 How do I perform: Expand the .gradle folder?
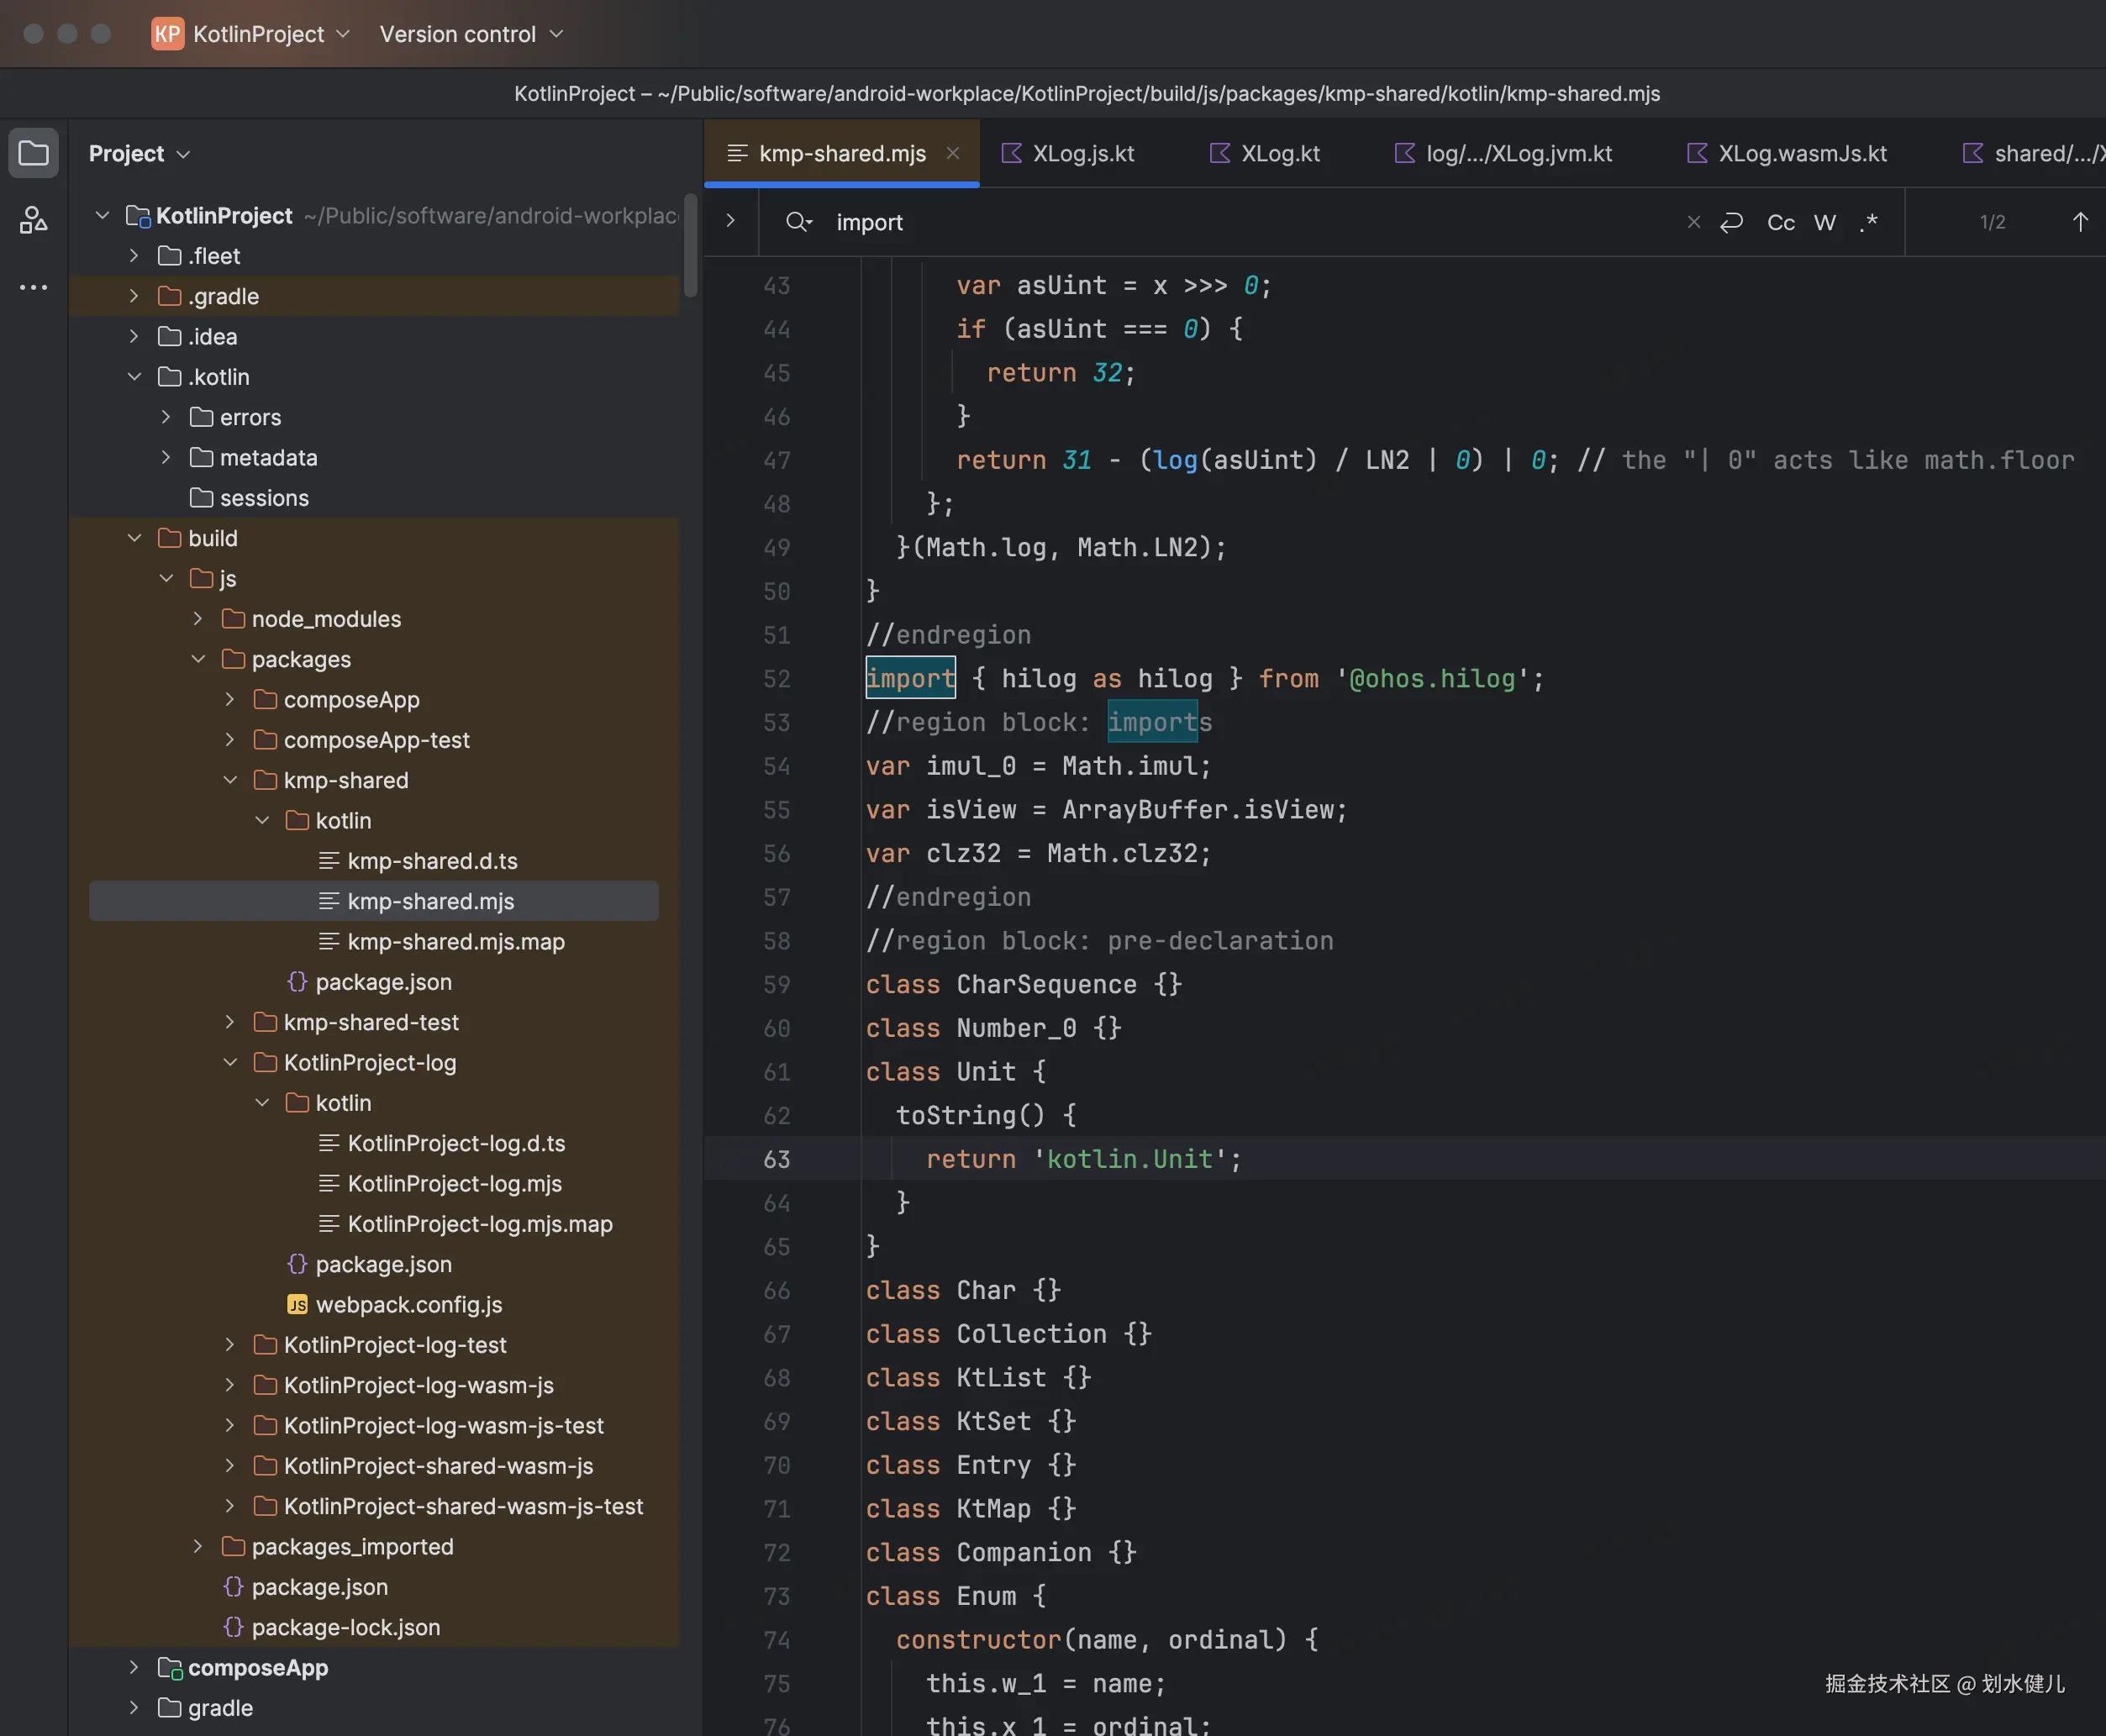click(134, 296)
